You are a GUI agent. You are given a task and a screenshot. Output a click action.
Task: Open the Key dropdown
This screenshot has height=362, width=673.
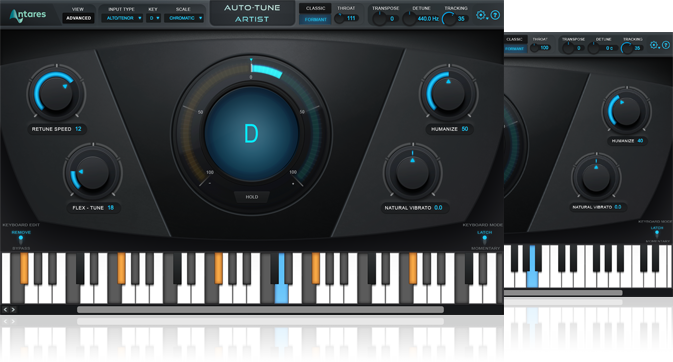154,18
